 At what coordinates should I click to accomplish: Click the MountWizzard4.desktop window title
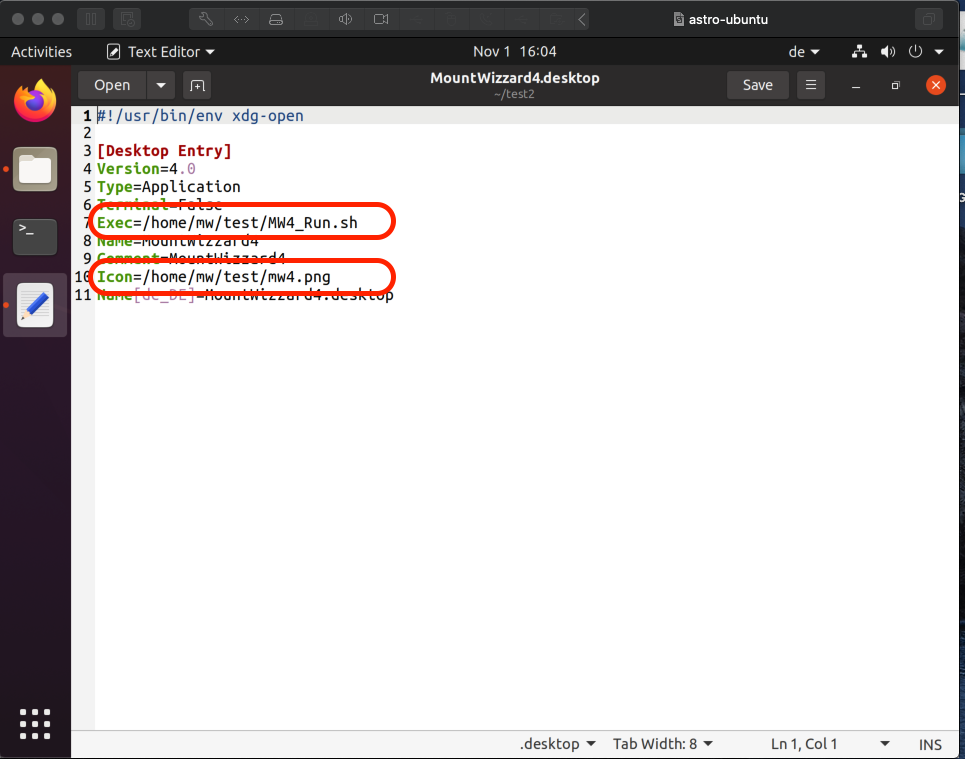click(515, 78)
